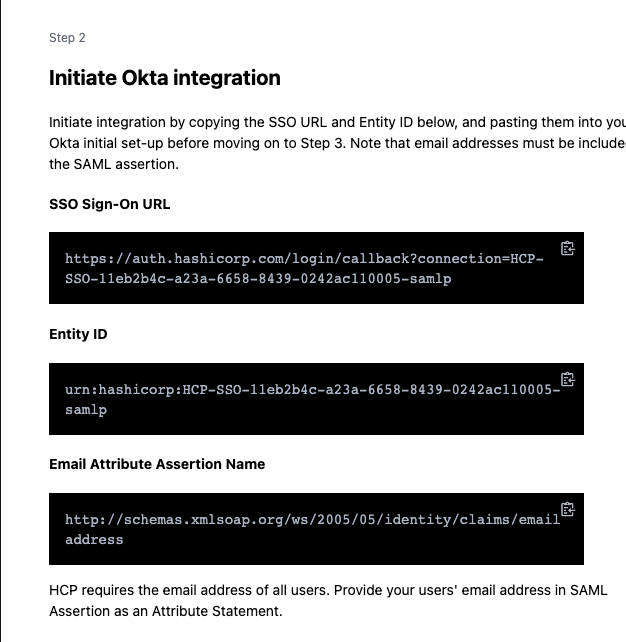
Task: Click the "Step 2" label
Action: [x=67, y=38]
